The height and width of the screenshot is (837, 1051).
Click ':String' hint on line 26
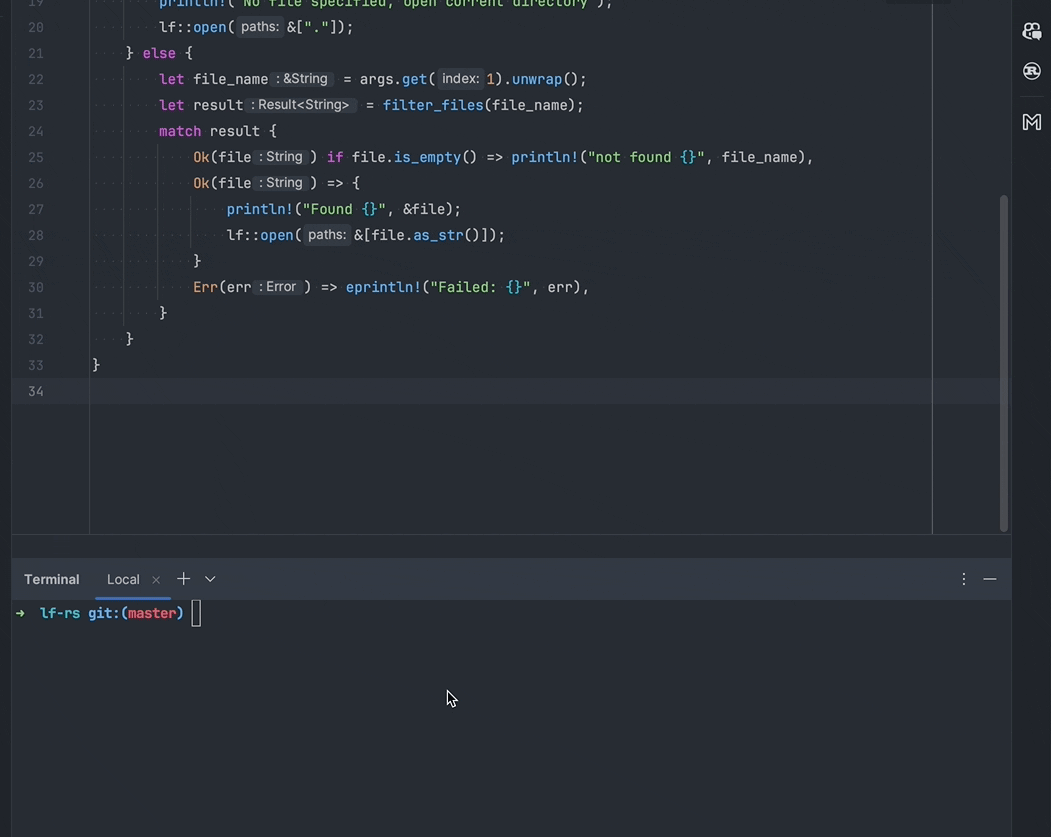(282, 183)
